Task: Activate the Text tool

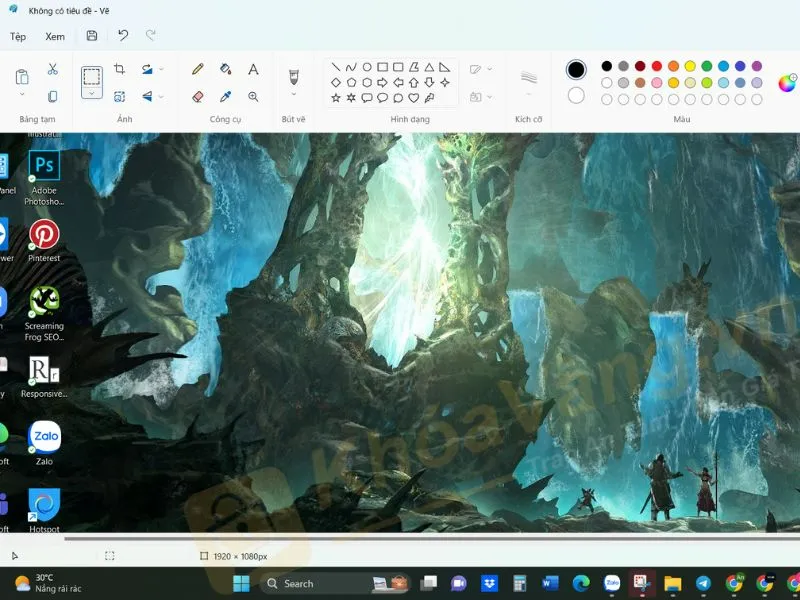Action: tap(253, 70)
